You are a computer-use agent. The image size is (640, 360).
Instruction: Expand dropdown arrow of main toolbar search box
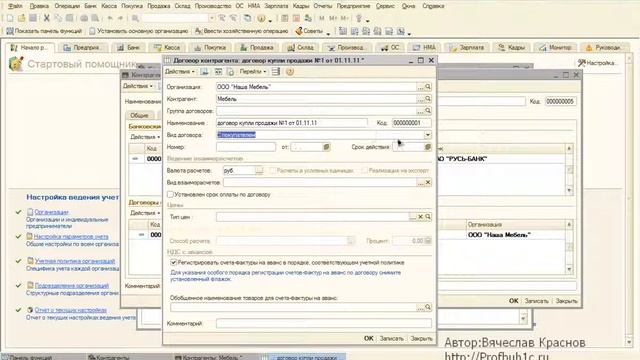point(212,18)
